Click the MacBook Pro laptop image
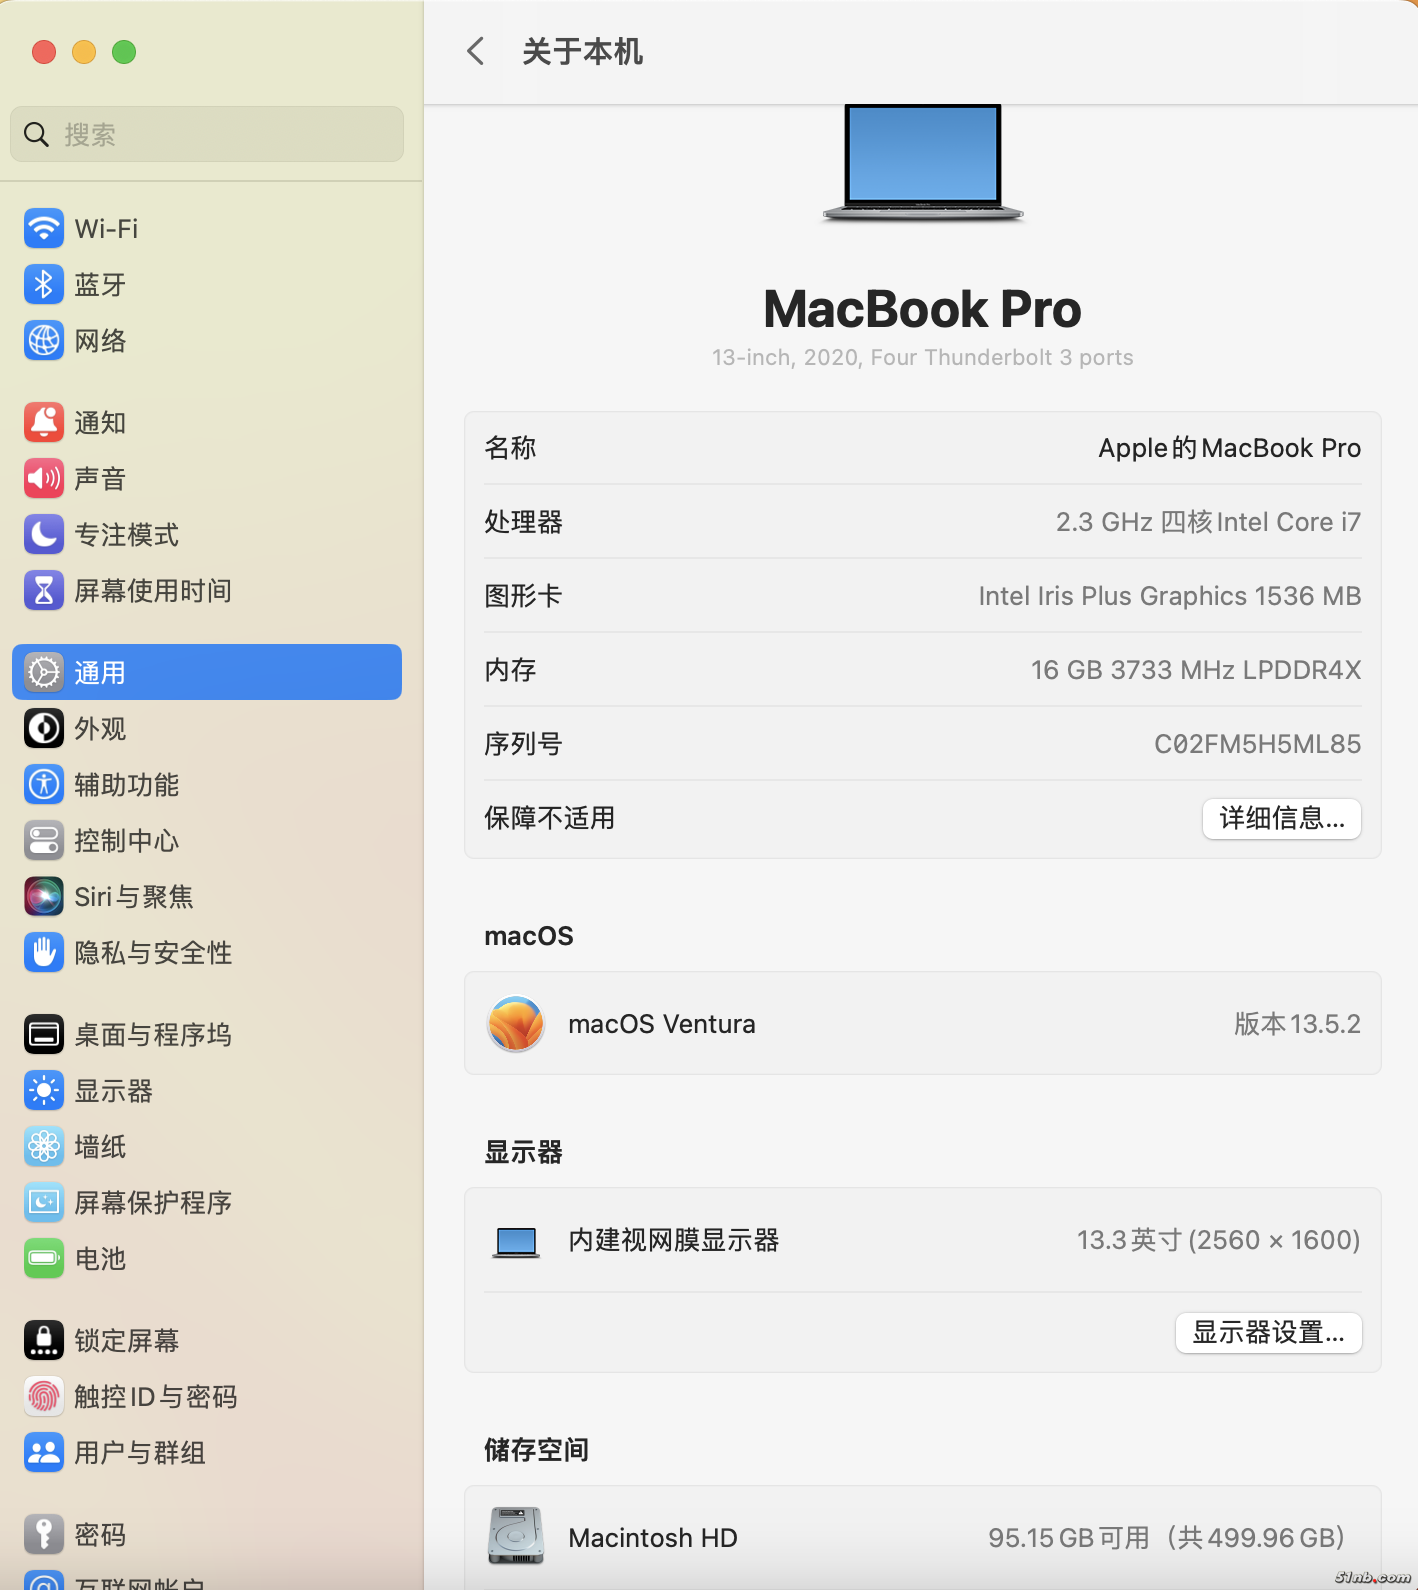 tap(923, 162)
